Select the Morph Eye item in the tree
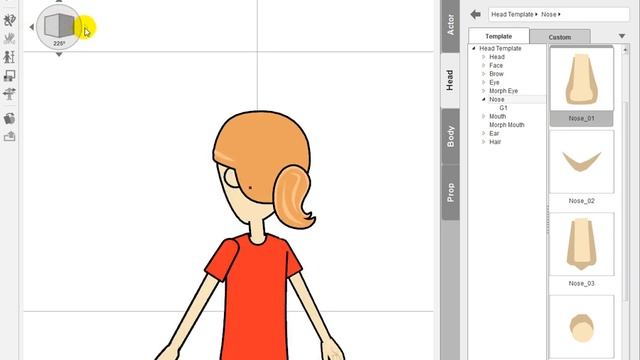 [503, 91]
